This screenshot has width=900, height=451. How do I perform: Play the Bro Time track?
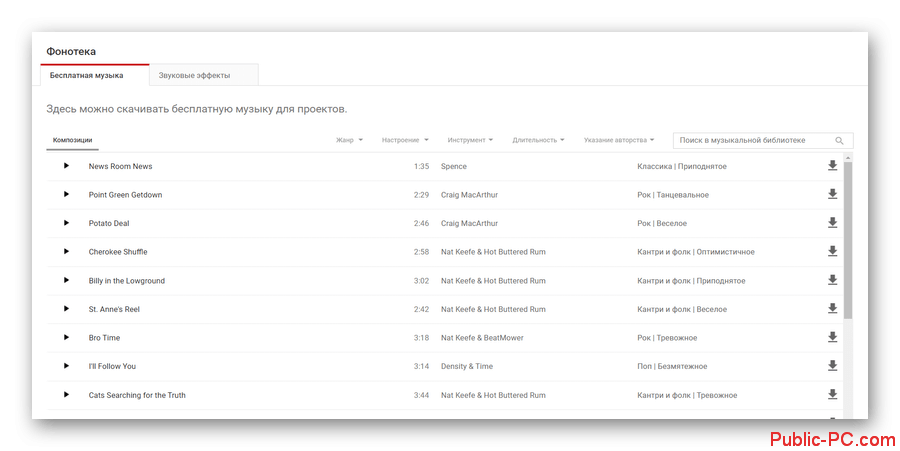click(x=66, y=338)
